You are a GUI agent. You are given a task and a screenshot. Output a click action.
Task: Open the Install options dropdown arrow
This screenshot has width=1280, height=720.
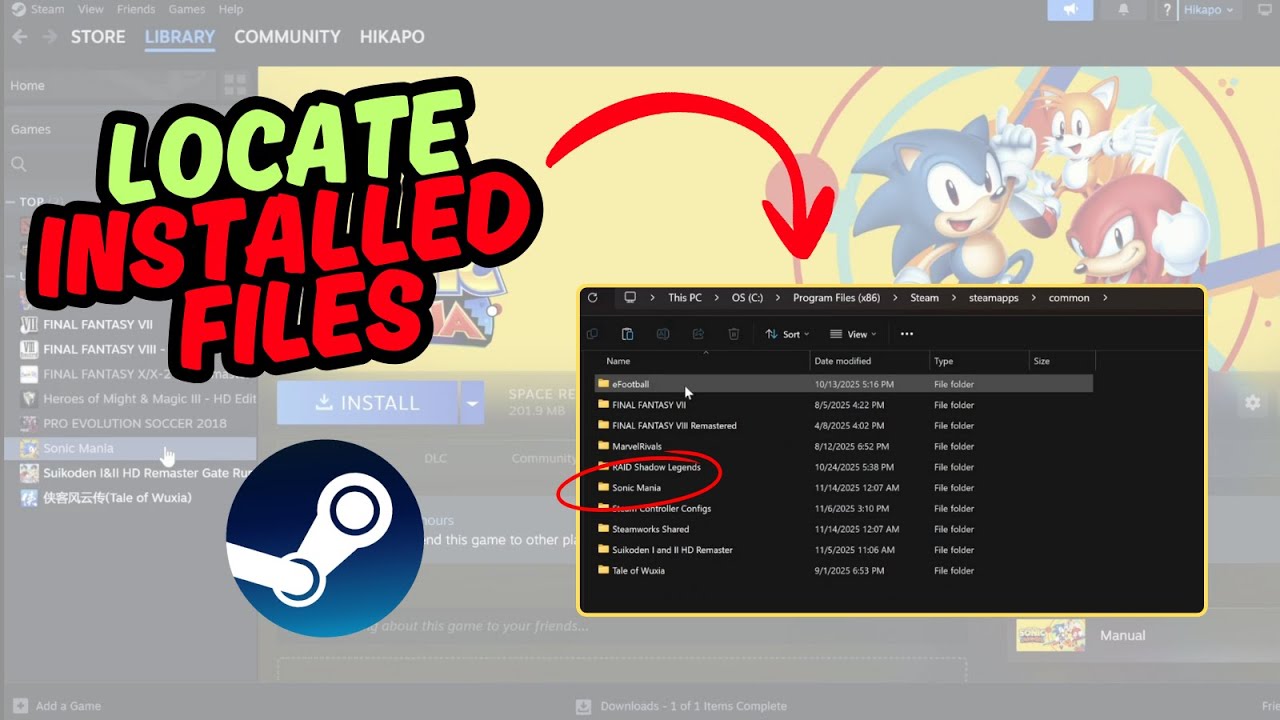click(x=472, y=403)
